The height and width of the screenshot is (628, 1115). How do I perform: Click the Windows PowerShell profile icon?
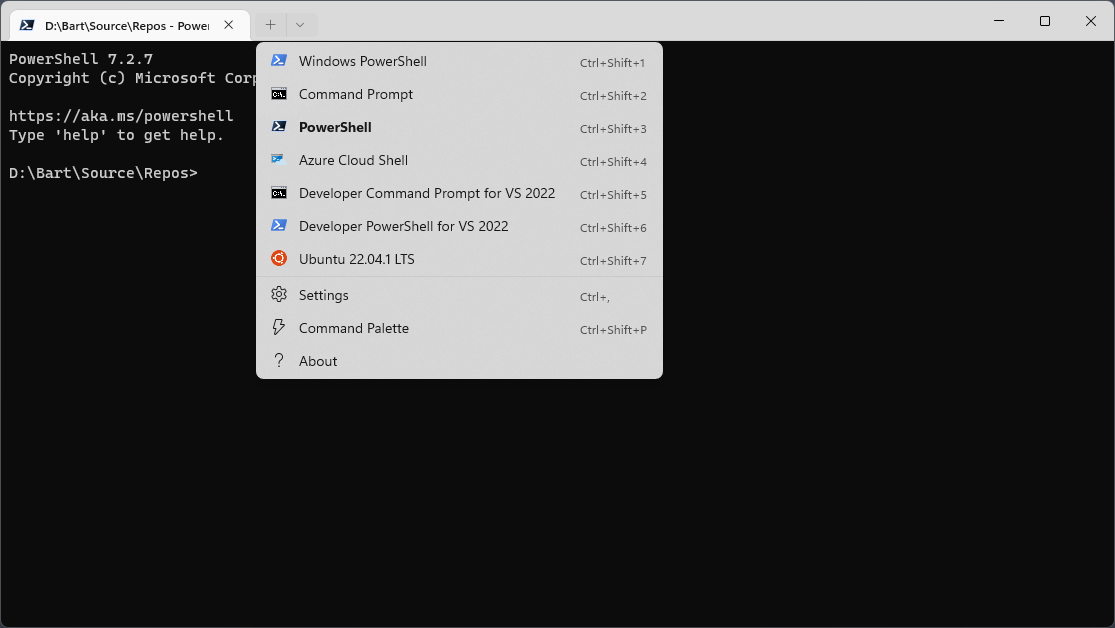(278, 62)
